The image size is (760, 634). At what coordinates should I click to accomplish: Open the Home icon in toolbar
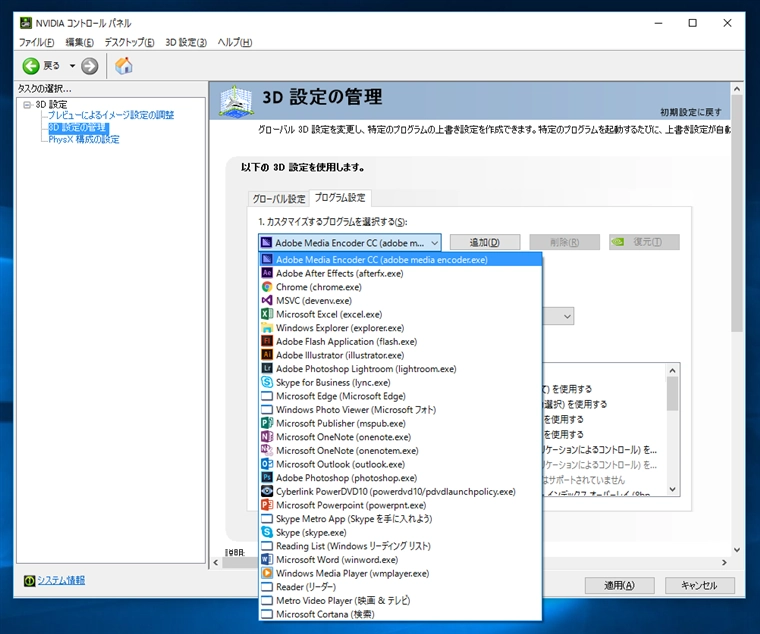(124, 65)
